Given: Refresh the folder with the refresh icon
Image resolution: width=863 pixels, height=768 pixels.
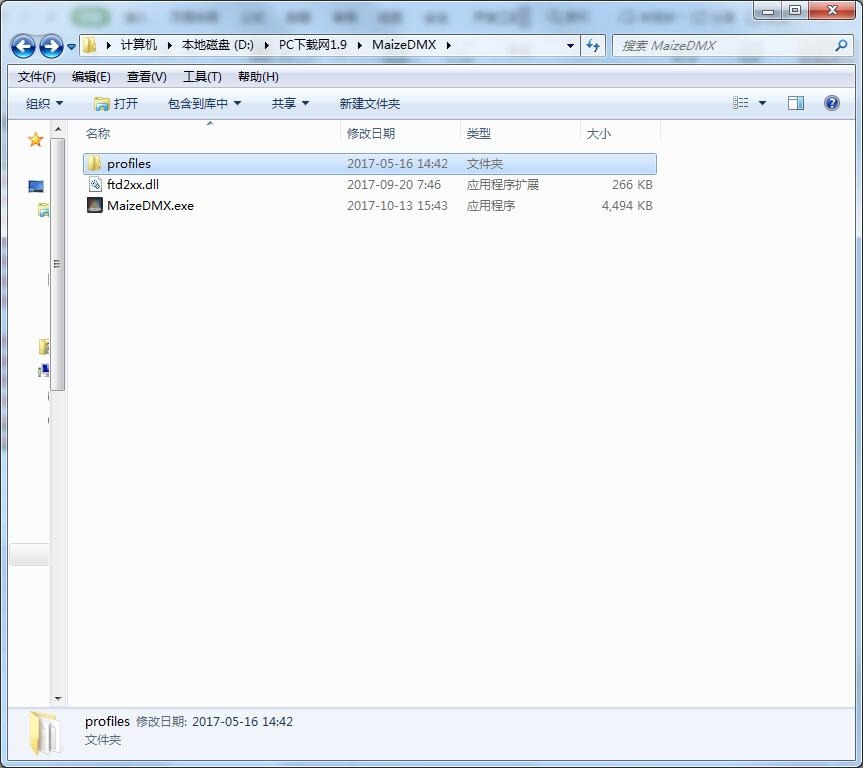Looking at the screenshot, I should coord(593,46).
